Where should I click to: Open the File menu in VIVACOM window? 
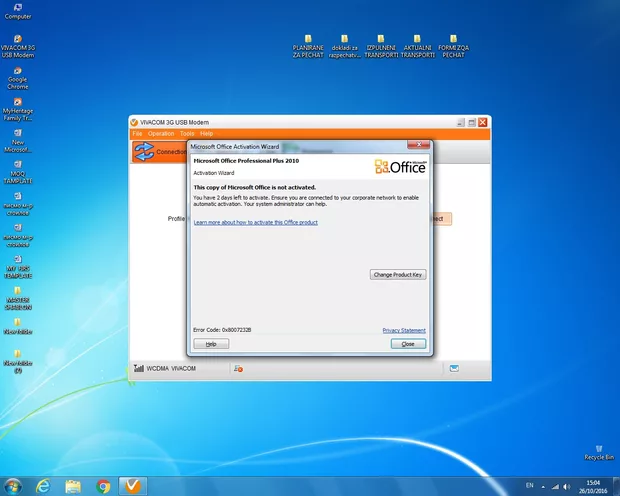click(138, 133)
